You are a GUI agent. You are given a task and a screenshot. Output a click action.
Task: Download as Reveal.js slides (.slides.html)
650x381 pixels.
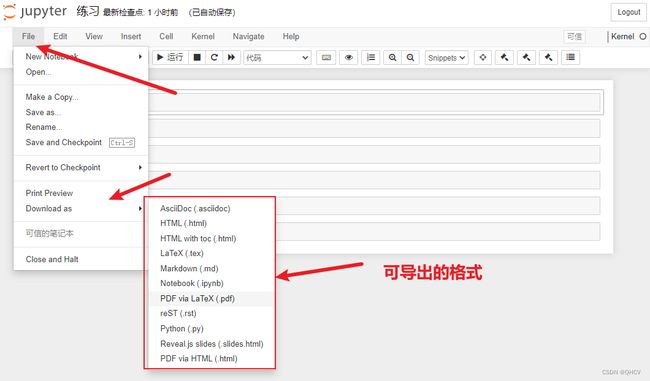(211, 344)
